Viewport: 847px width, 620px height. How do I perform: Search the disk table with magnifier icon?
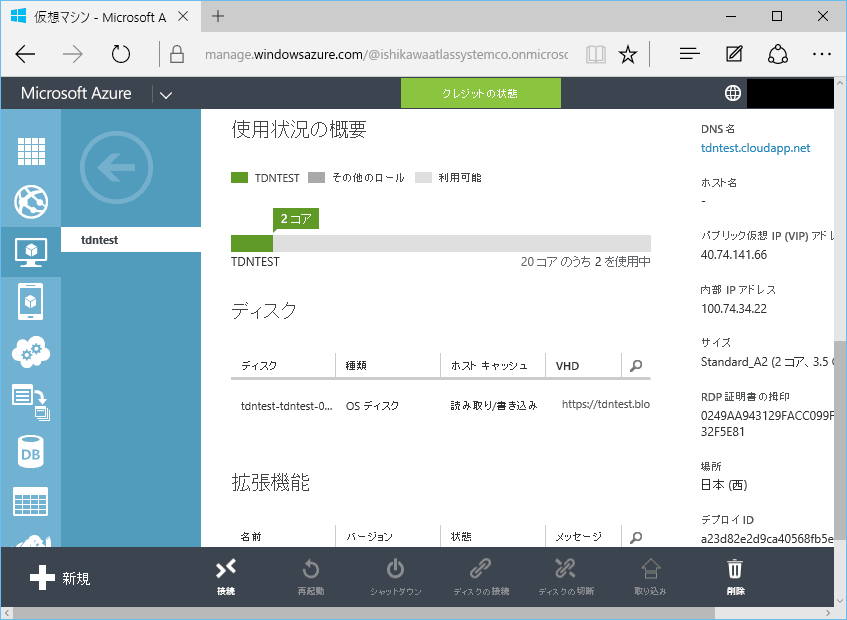[636, 366]
